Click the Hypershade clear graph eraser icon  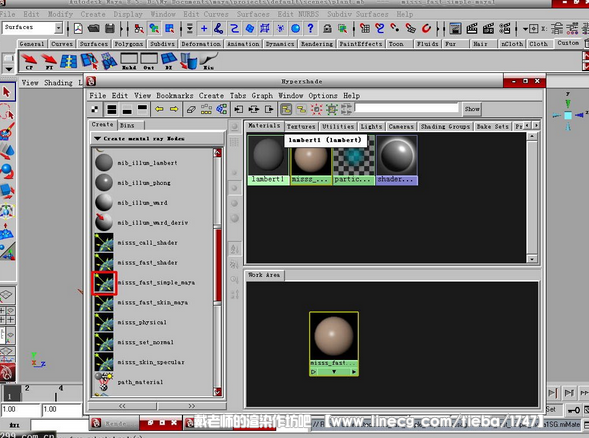191,109
